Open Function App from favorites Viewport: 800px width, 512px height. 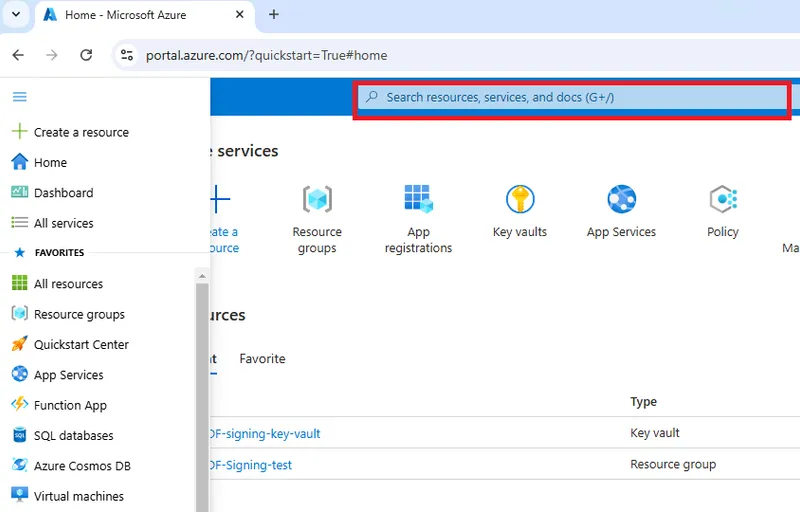[70, 405]
